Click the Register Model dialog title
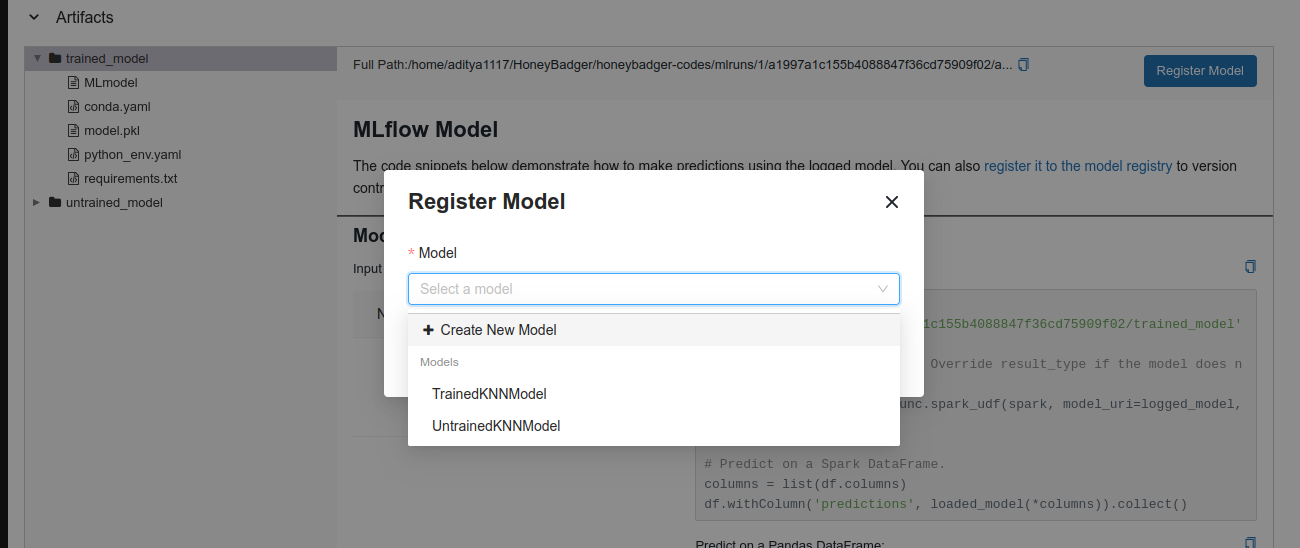 tap(487, 201)
